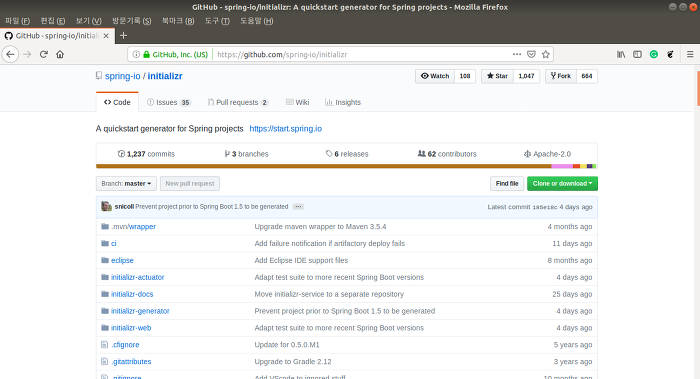This screenshot has width=700, height=379.
Task: View the 6 releases
Action: [x=347, y=154]
